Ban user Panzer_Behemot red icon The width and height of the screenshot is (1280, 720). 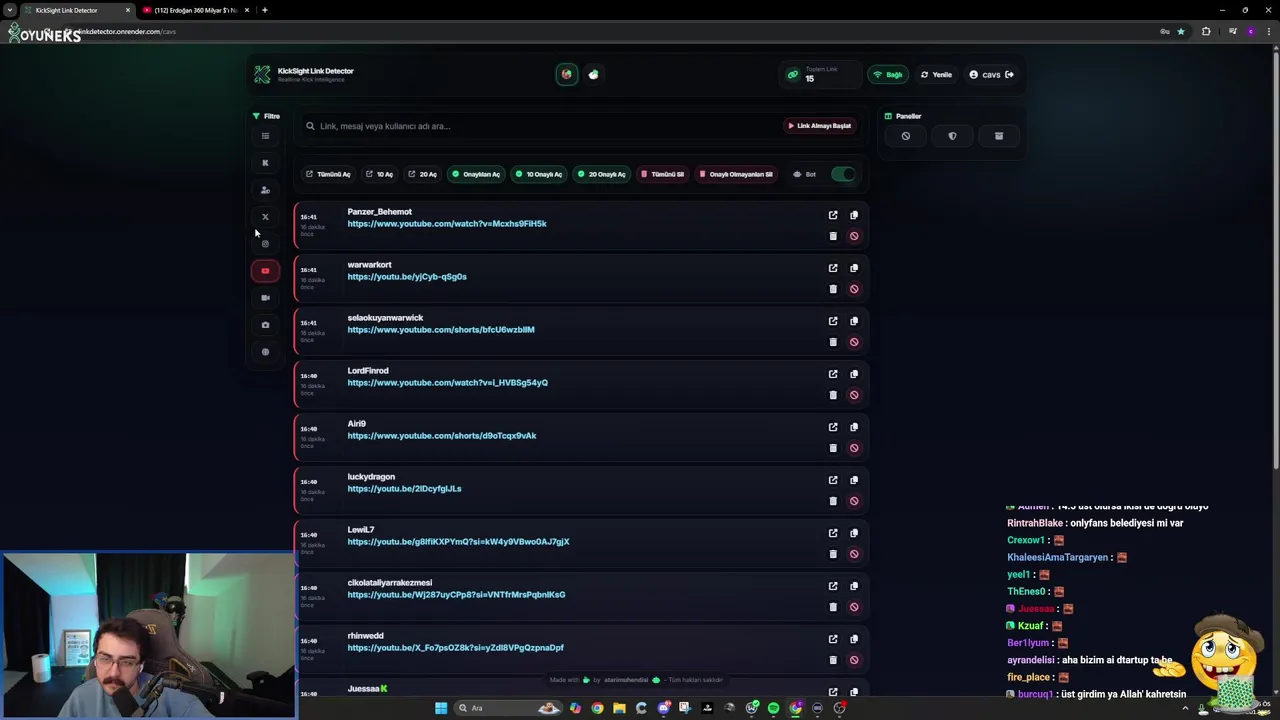[x=854, y=236]
